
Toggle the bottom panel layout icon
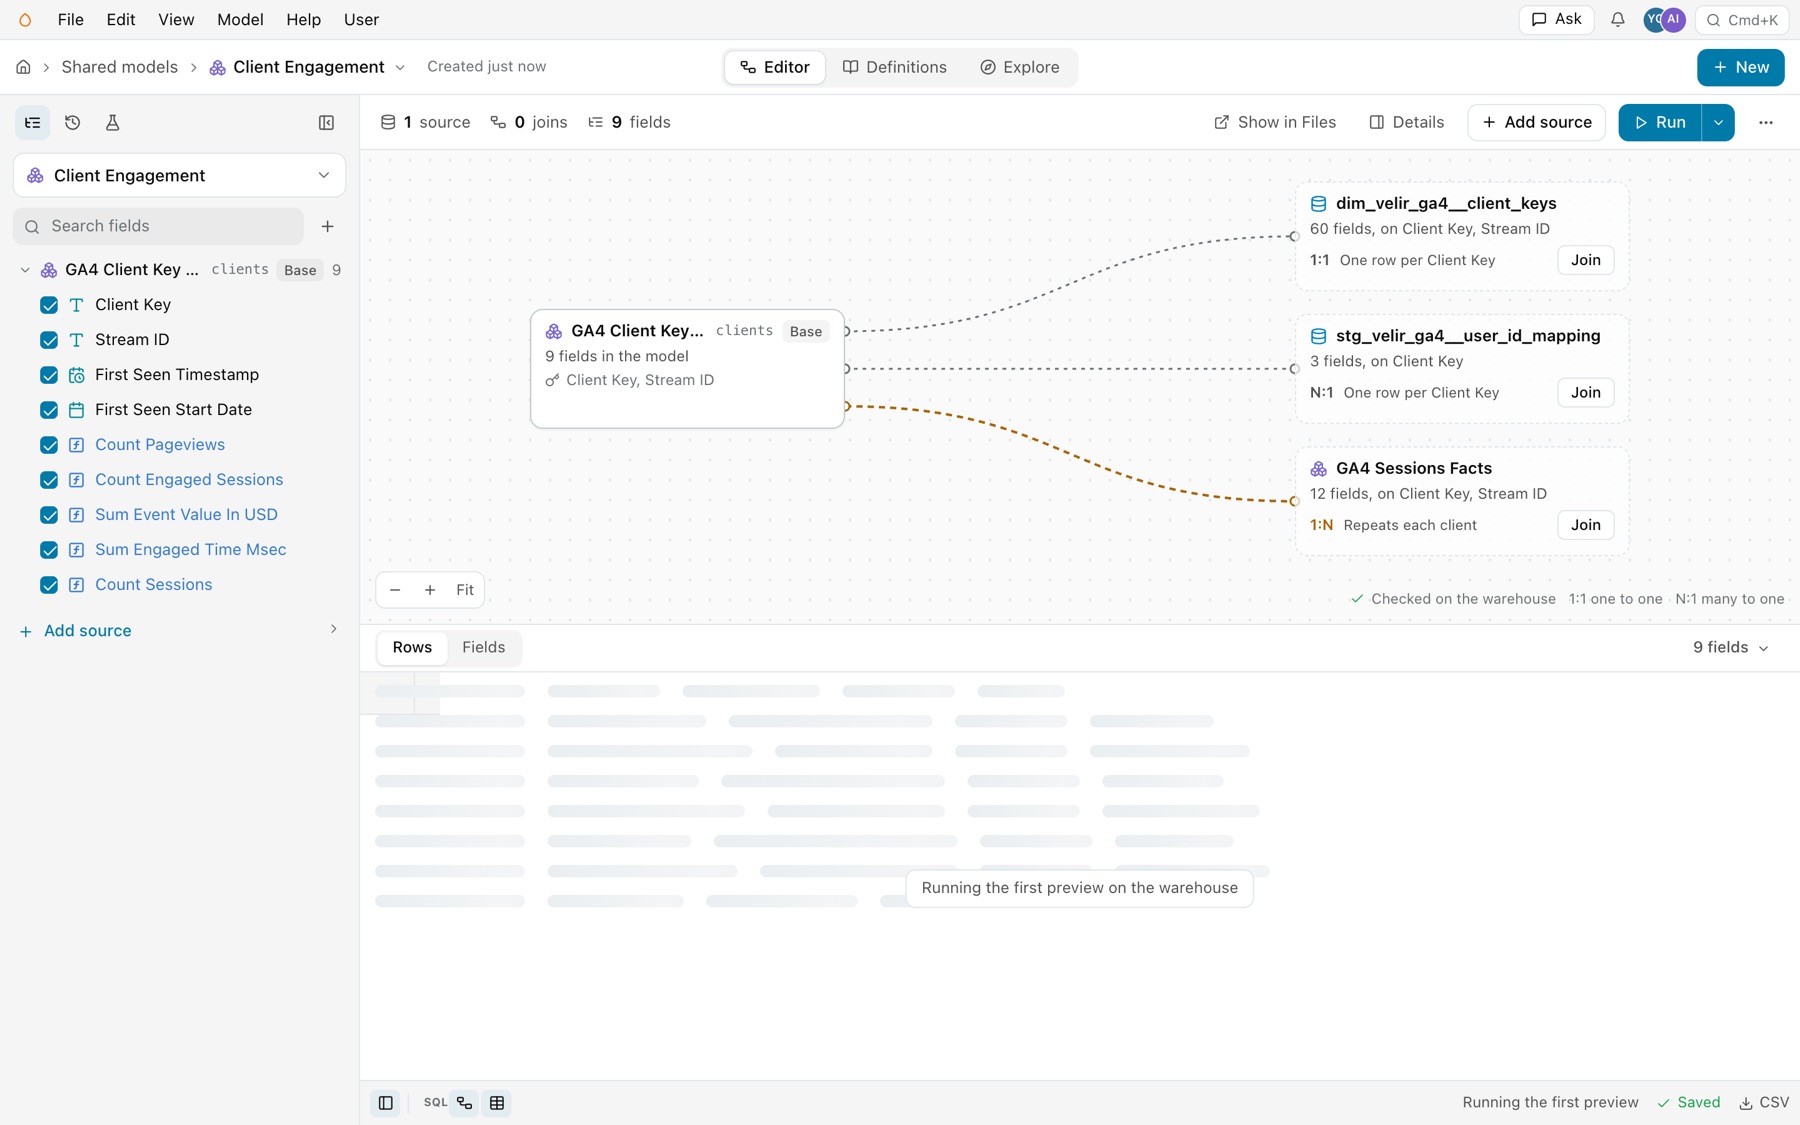385,1102
